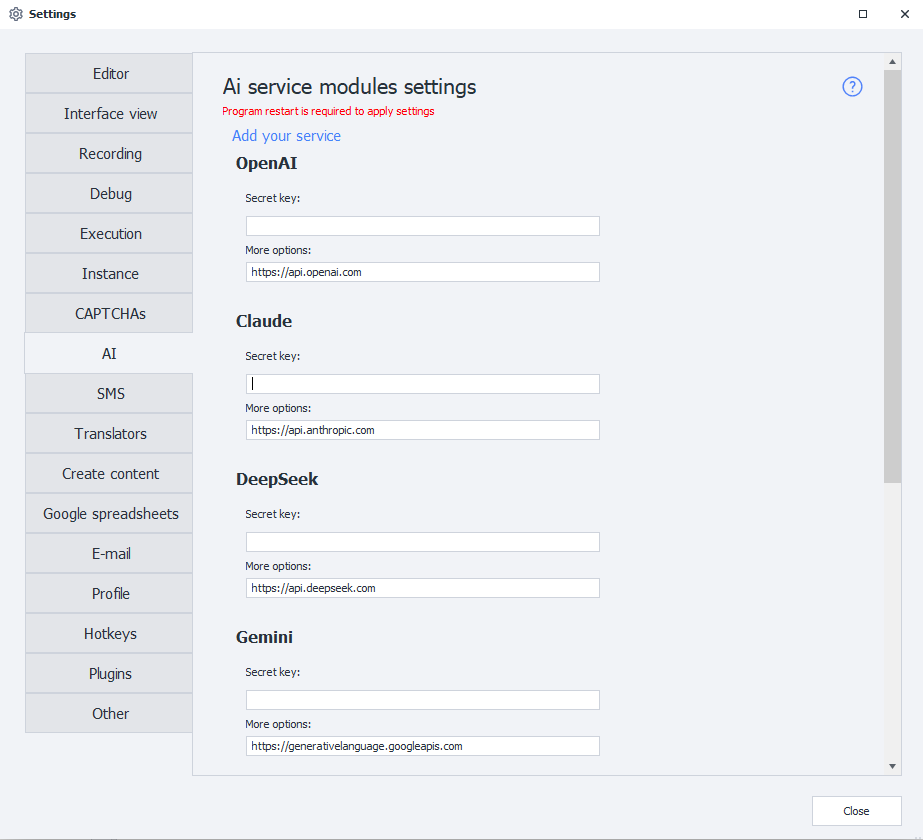
Task: Open the Instance tab
Action: pyautogui.click(x=109, y=274)
